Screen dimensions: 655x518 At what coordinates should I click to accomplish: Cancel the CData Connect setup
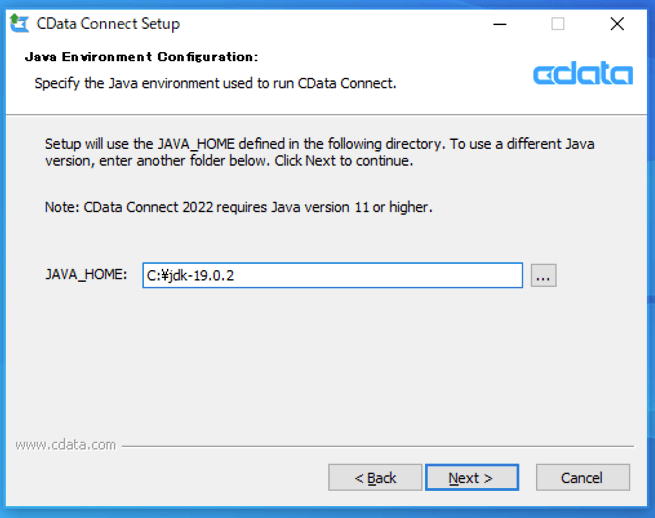583,477
